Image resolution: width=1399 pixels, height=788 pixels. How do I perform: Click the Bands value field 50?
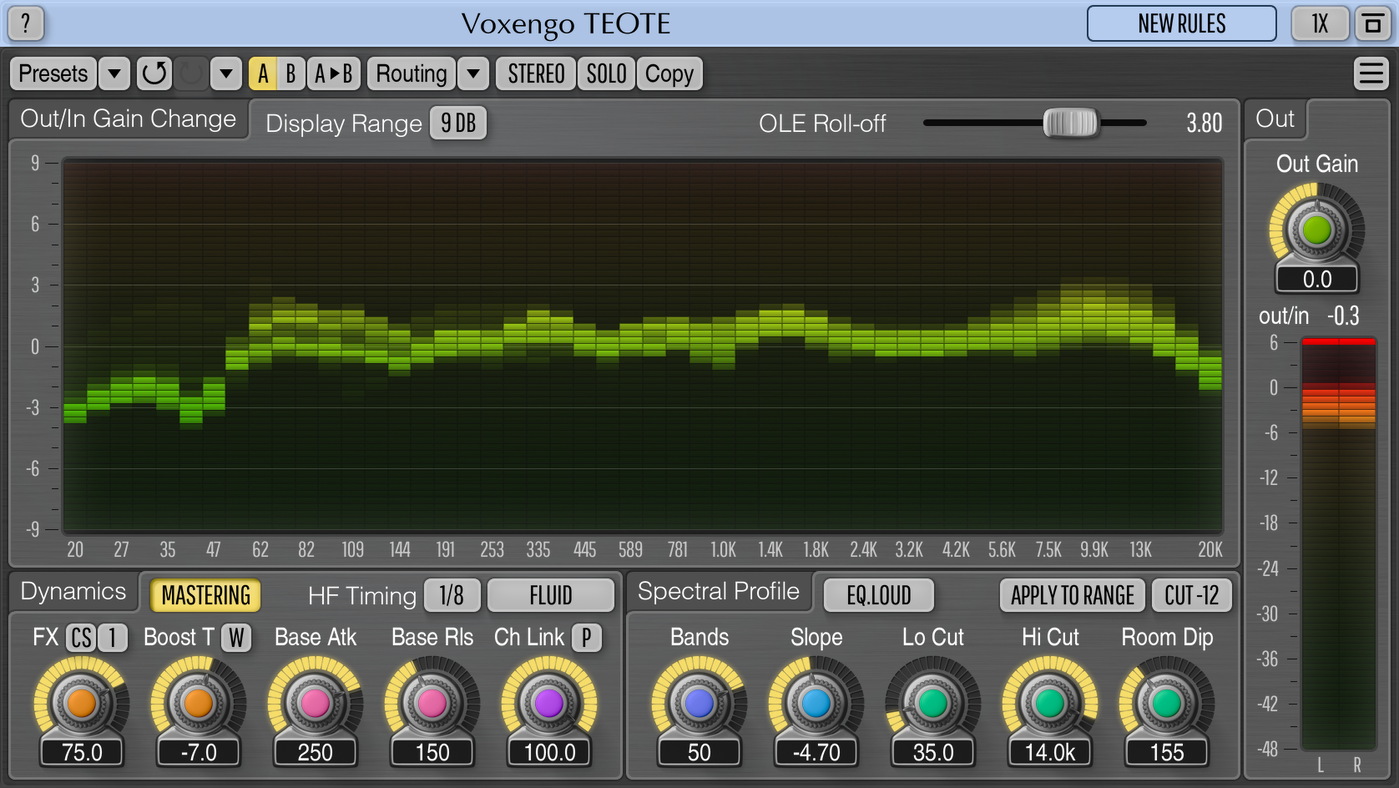tap(699, 752)
